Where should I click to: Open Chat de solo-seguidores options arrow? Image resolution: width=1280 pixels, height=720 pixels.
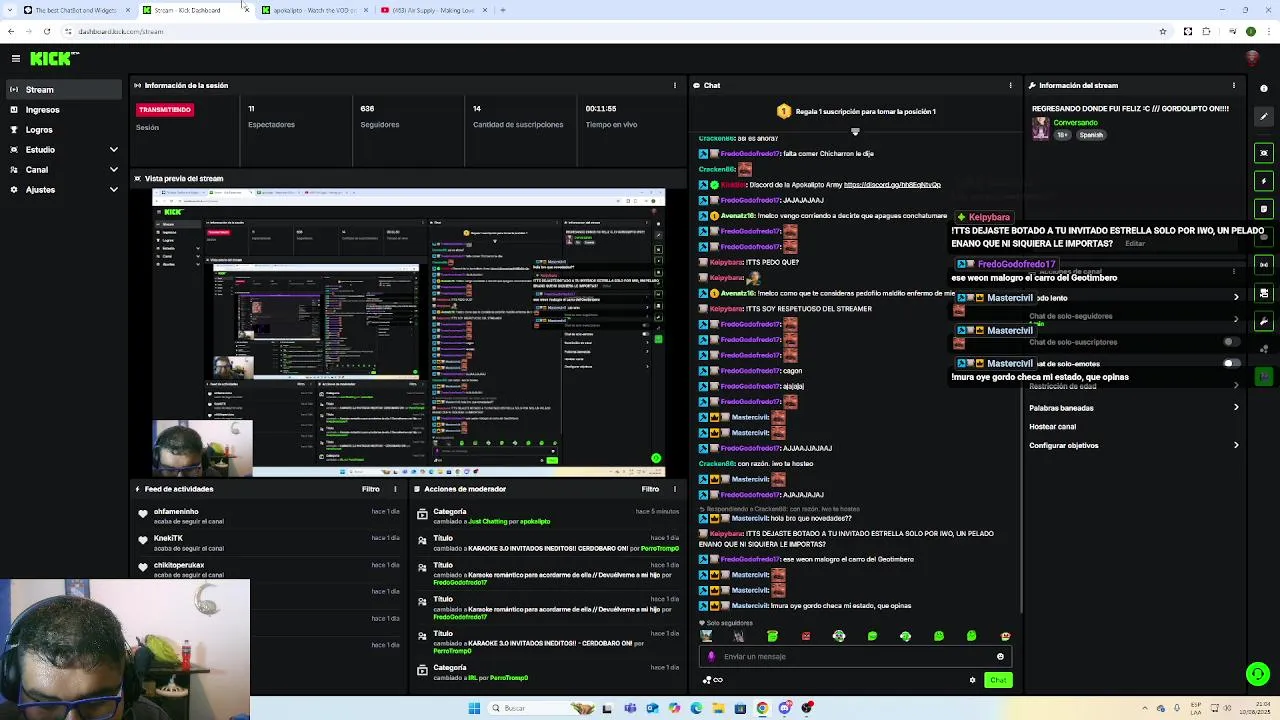1236,319
